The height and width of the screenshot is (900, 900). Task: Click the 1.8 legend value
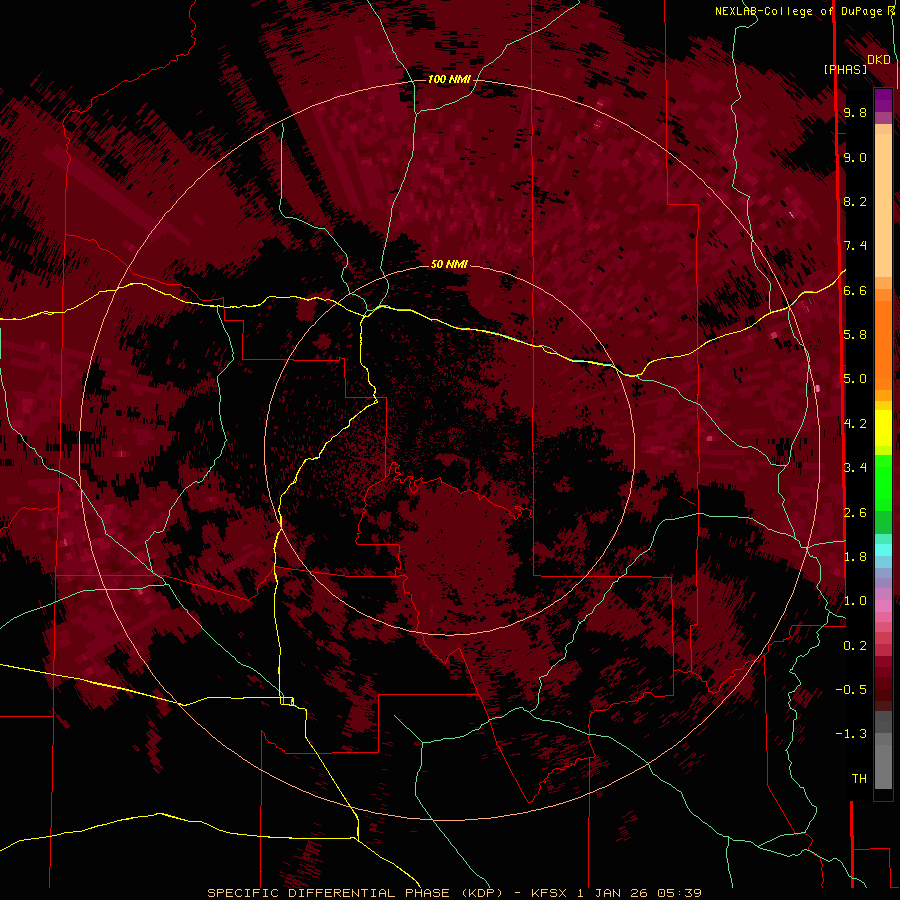click(855, 557)
